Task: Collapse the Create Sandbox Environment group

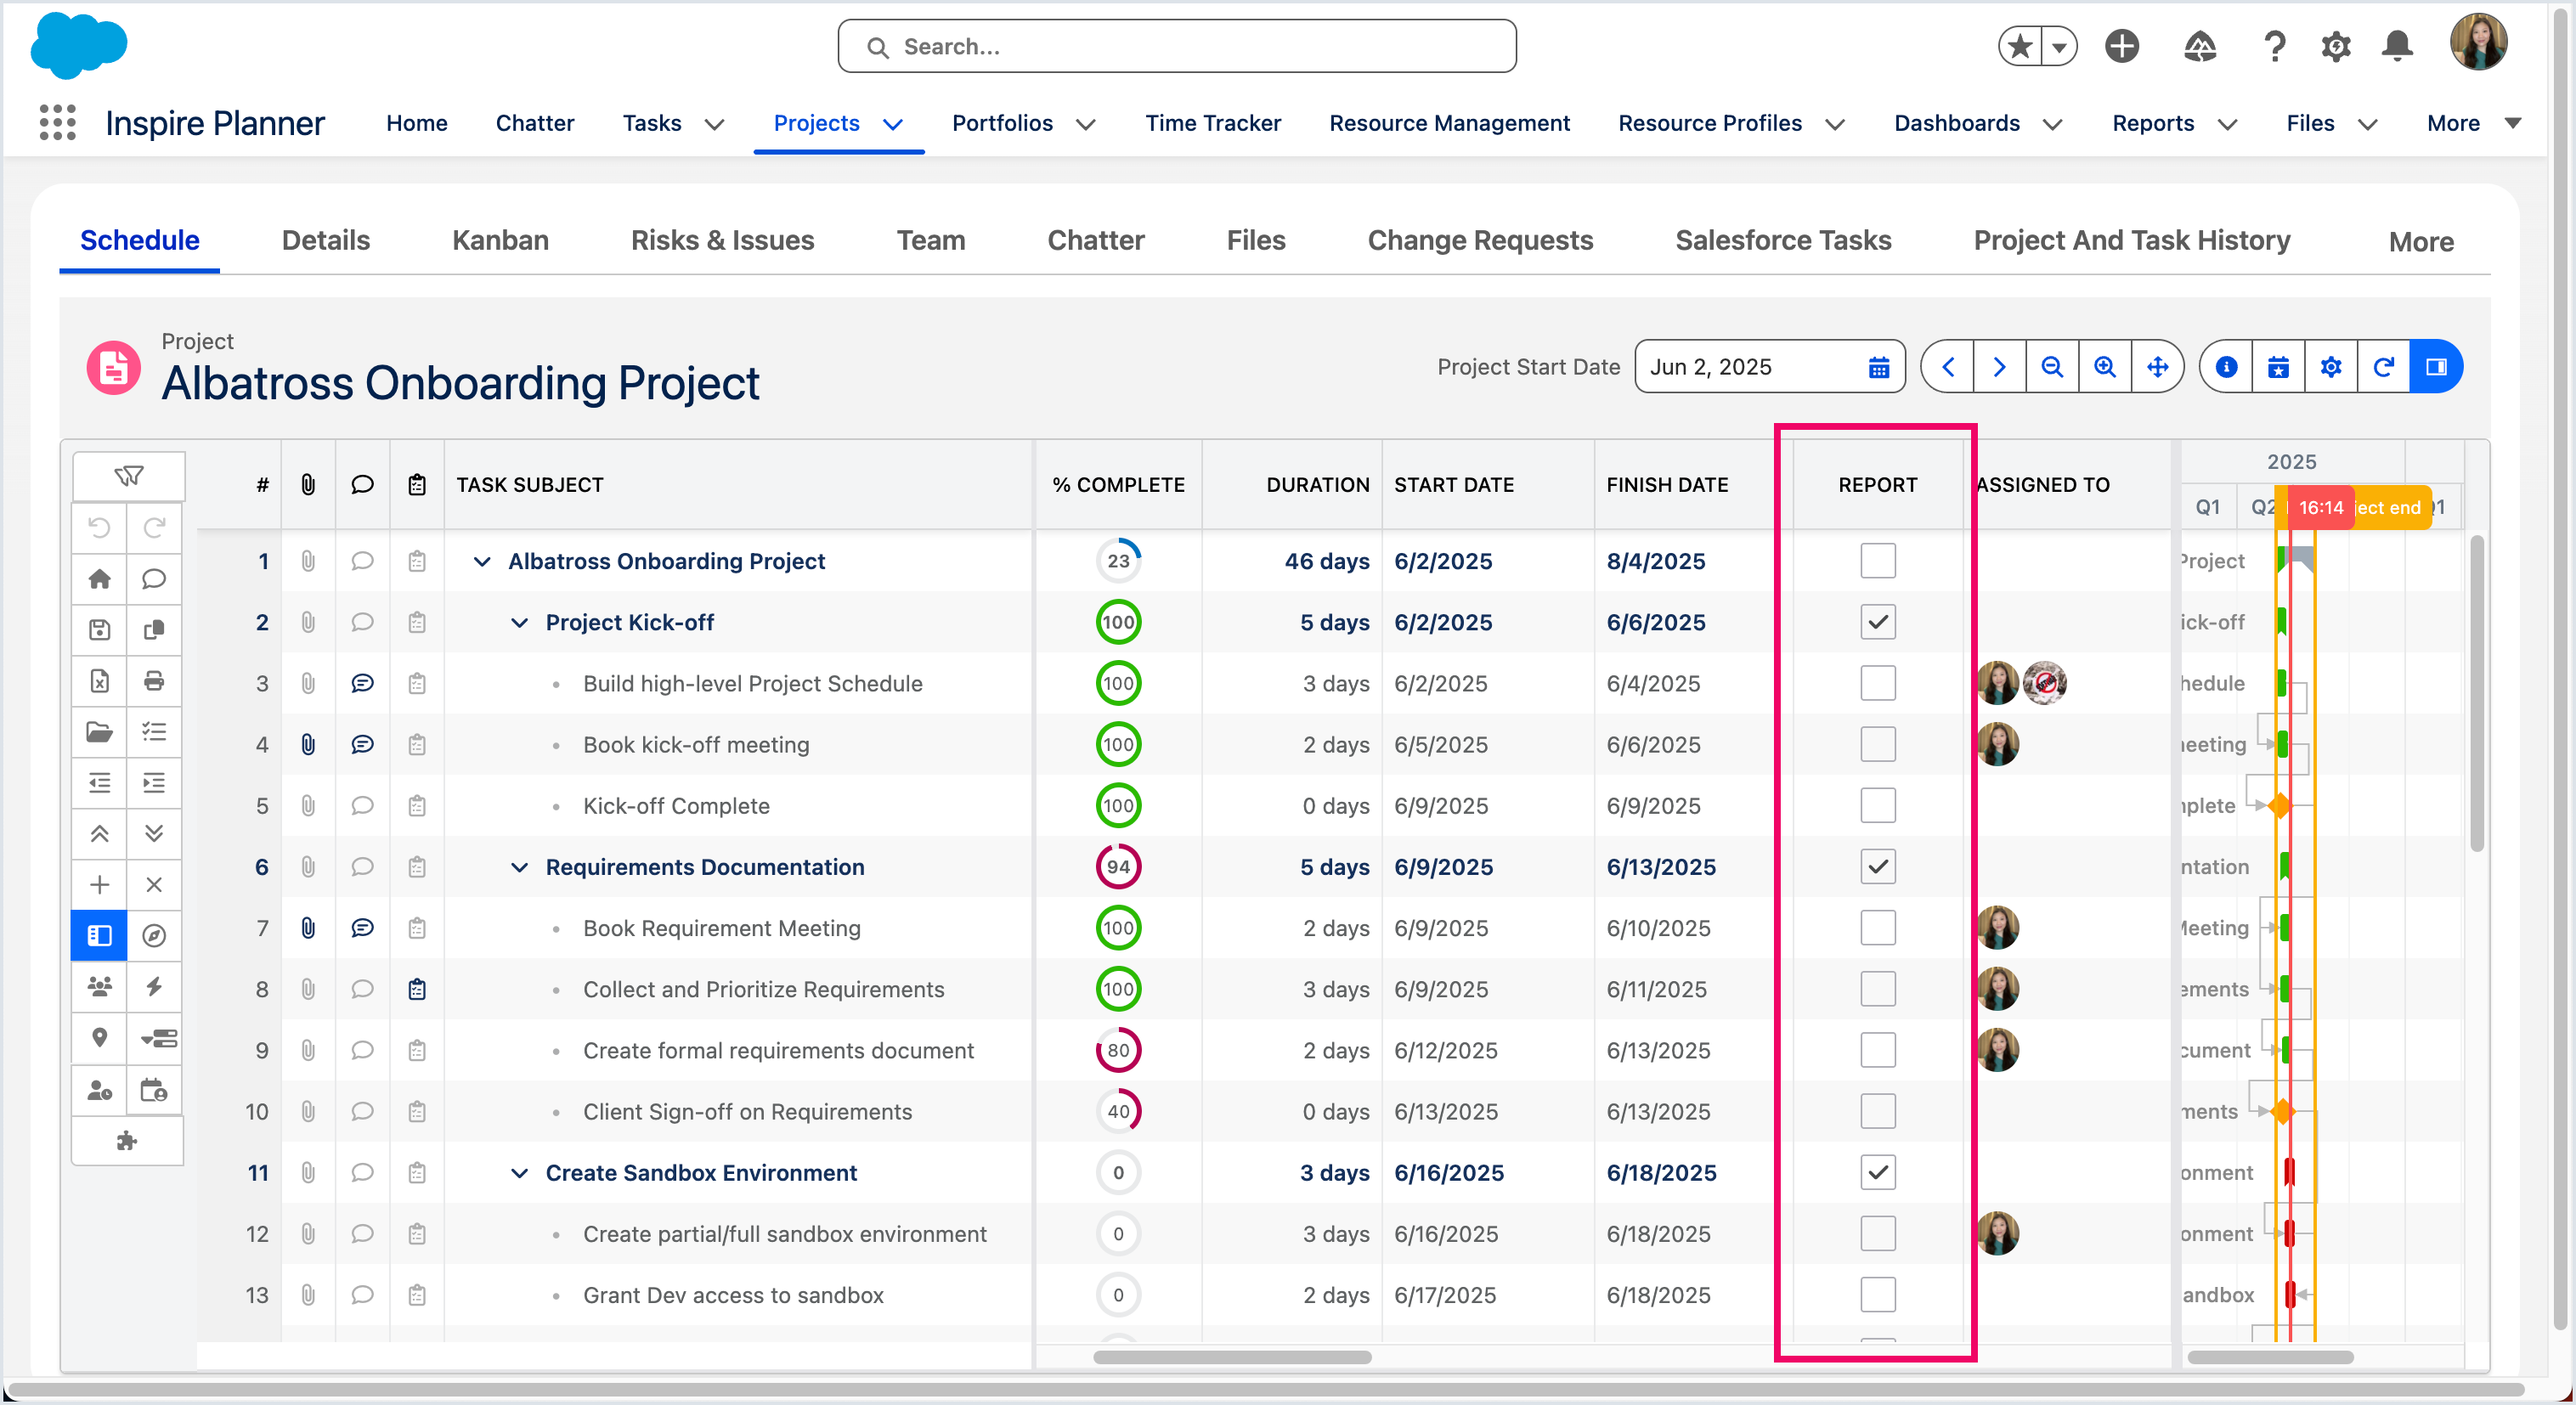Action: coord(519,1174)
